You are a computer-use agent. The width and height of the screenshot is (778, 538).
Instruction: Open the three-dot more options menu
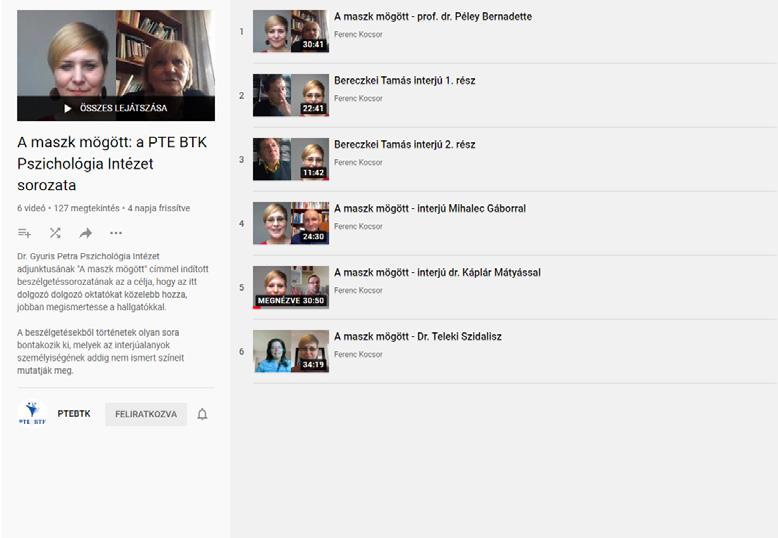click(116, 233)
